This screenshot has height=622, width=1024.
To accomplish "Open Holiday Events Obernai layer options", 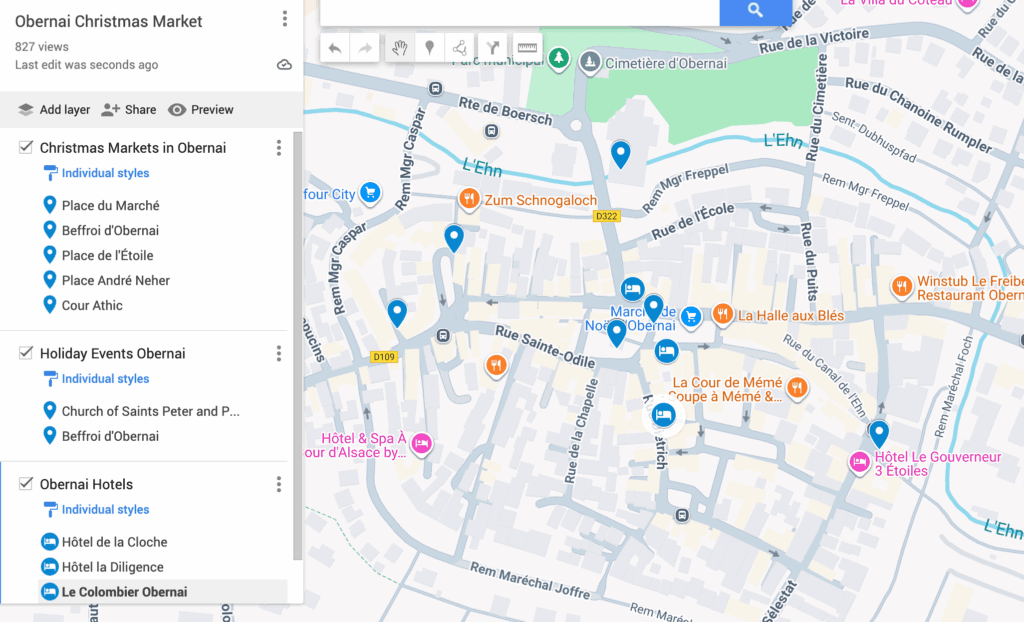I will (279, 353).
